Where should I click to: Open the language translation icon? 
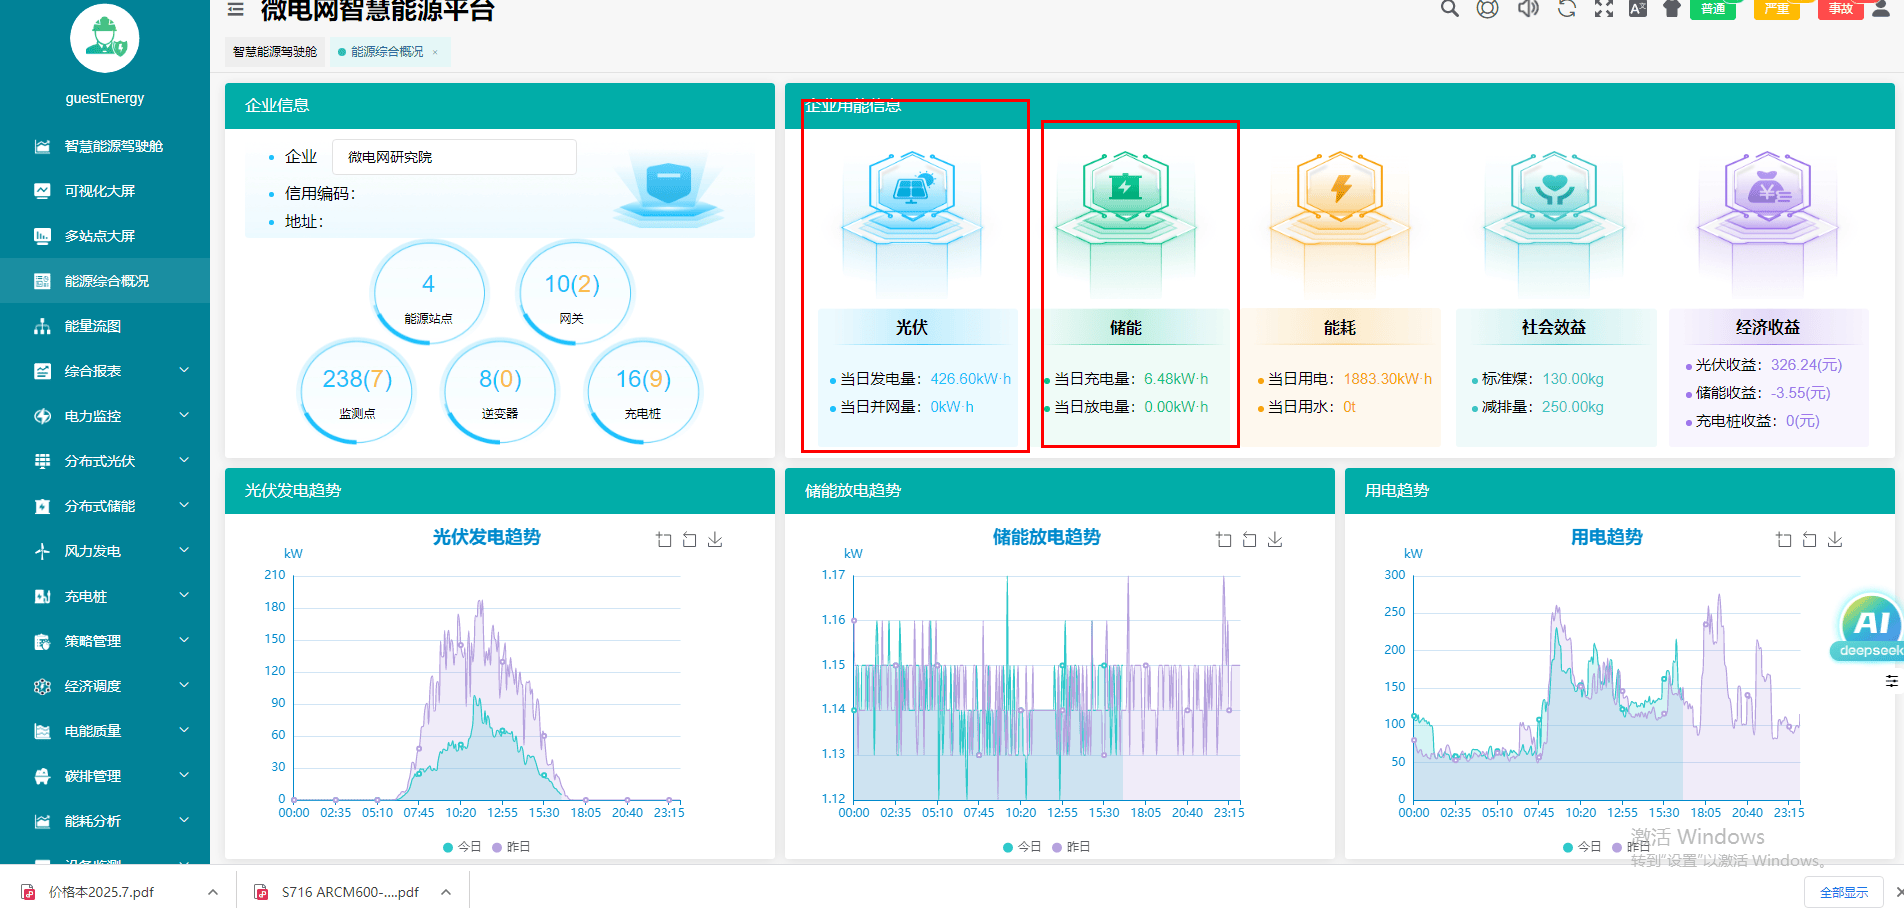point(1638,9)
